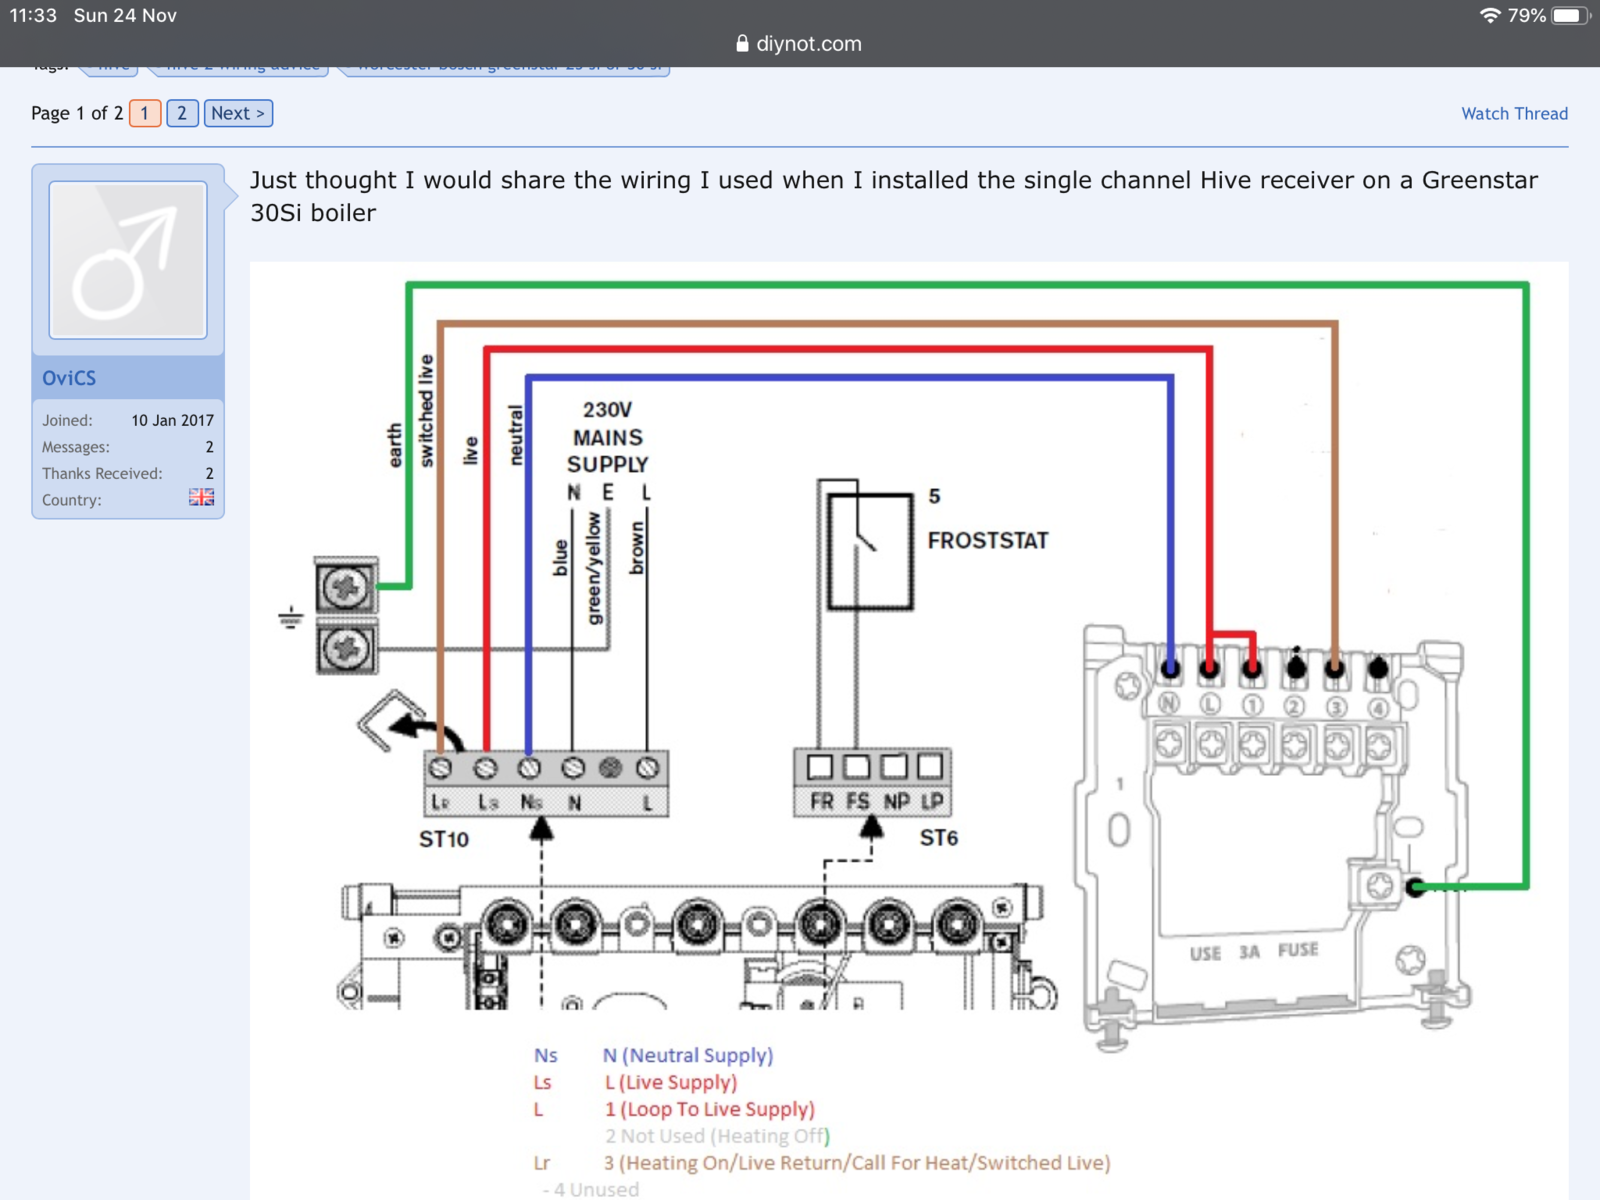Tap the date Sun 24 Nov in status bar
This screenshot has height=1200, width=1600.
point(125,15)
